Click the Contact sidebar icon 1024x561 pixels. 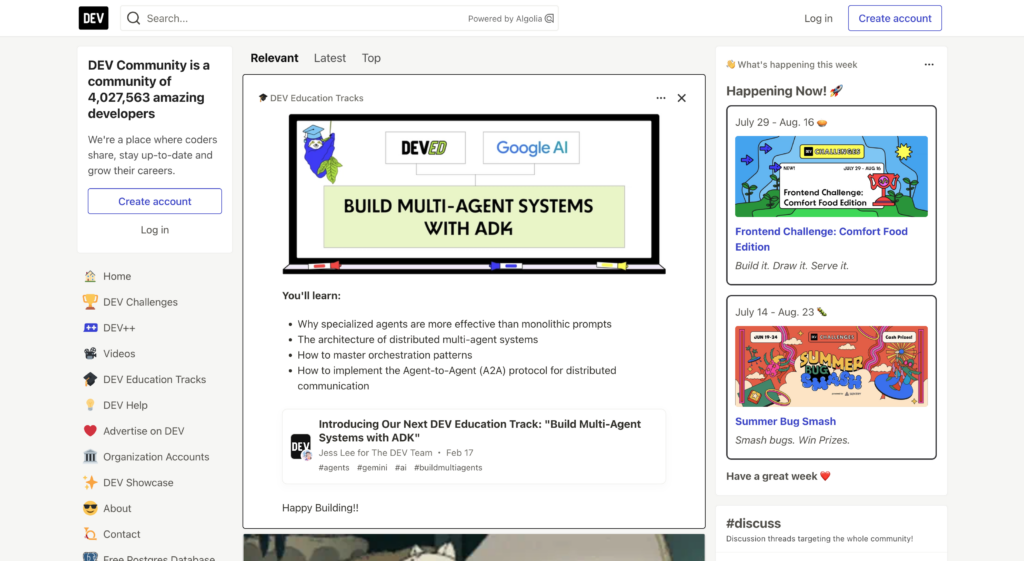coord(90,534)
